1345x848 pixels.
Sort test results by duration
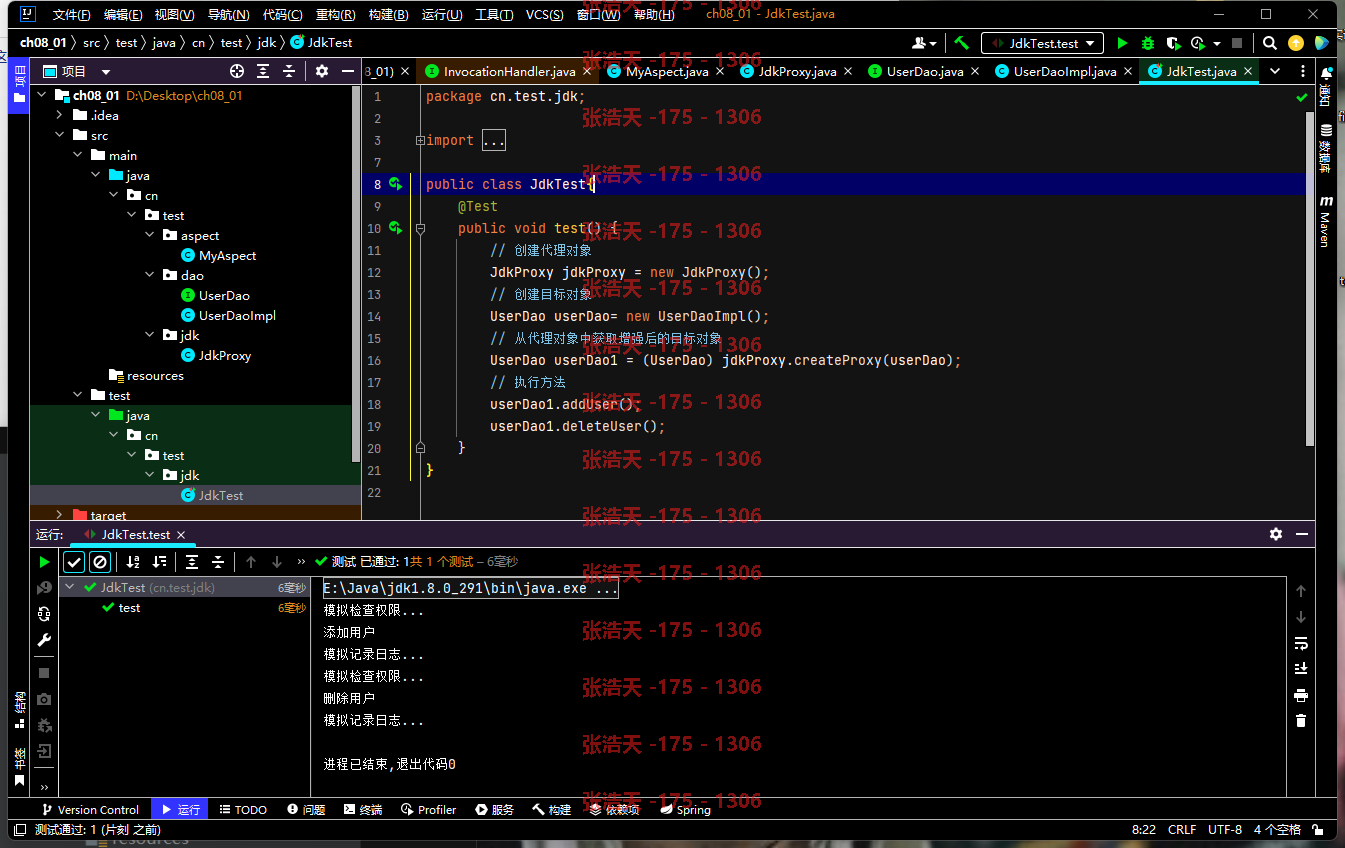159,562
